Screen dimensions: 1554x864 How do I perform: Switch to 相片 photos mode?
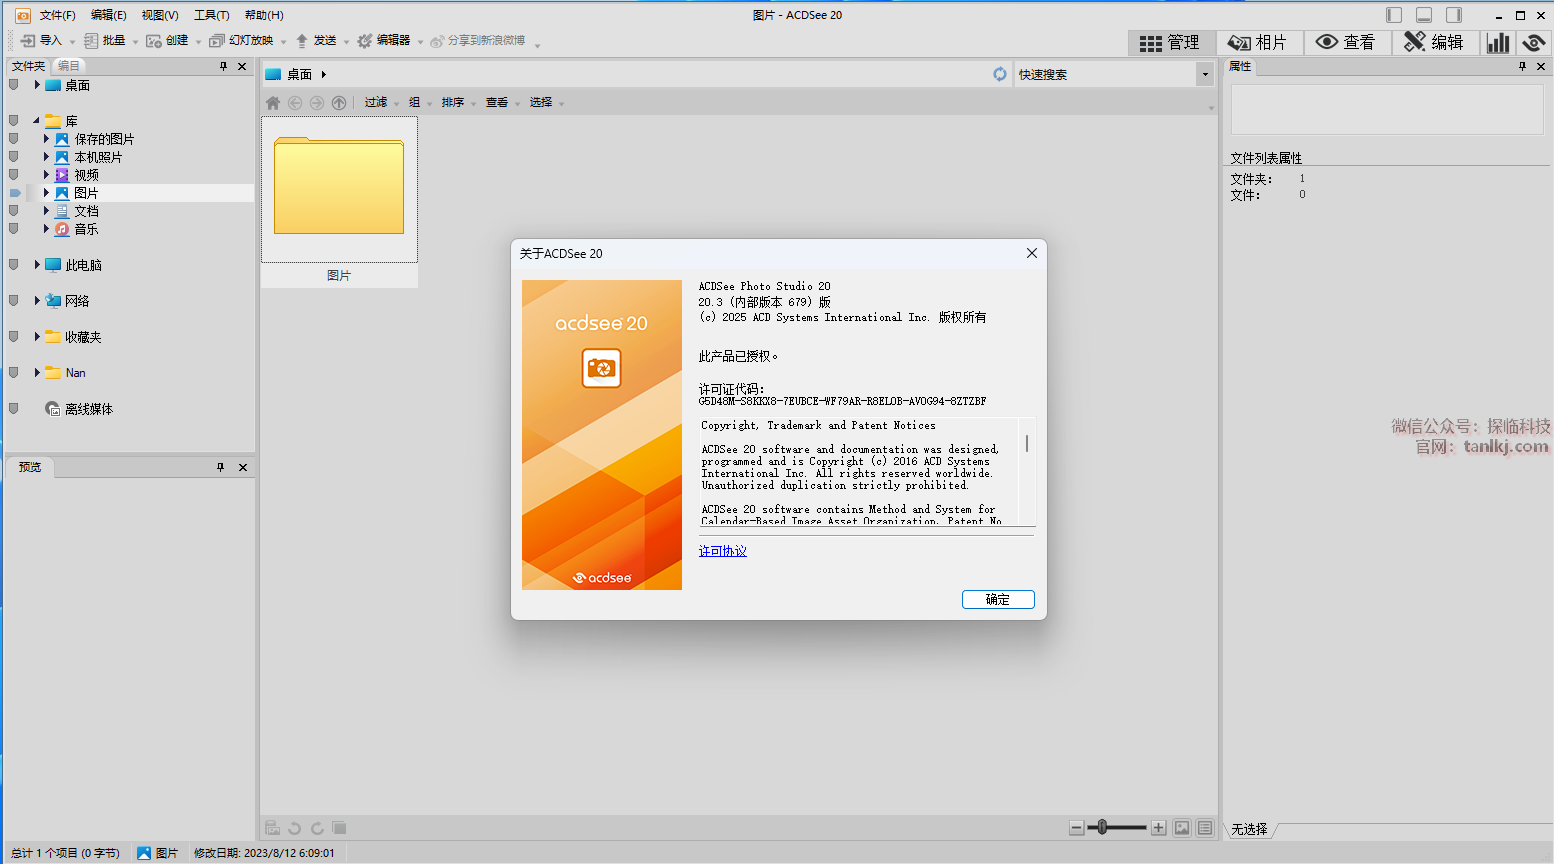click(1258, 42)
